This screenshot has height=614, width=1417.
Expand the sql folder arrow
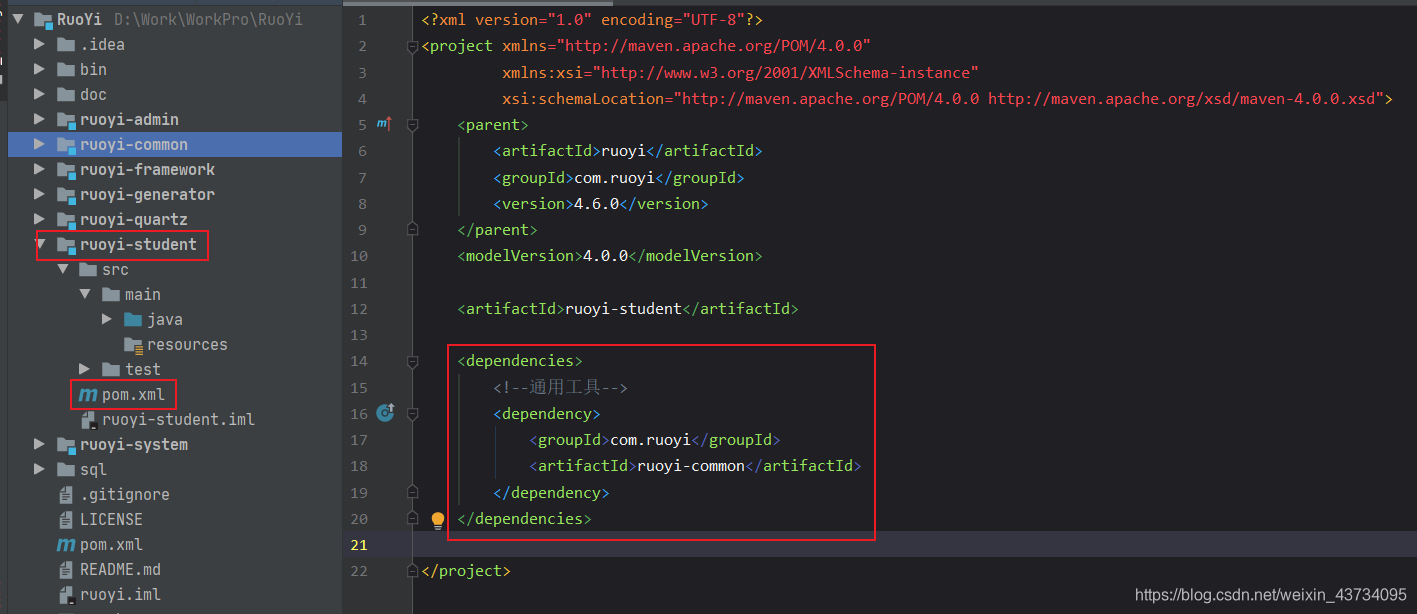(40, 469)
